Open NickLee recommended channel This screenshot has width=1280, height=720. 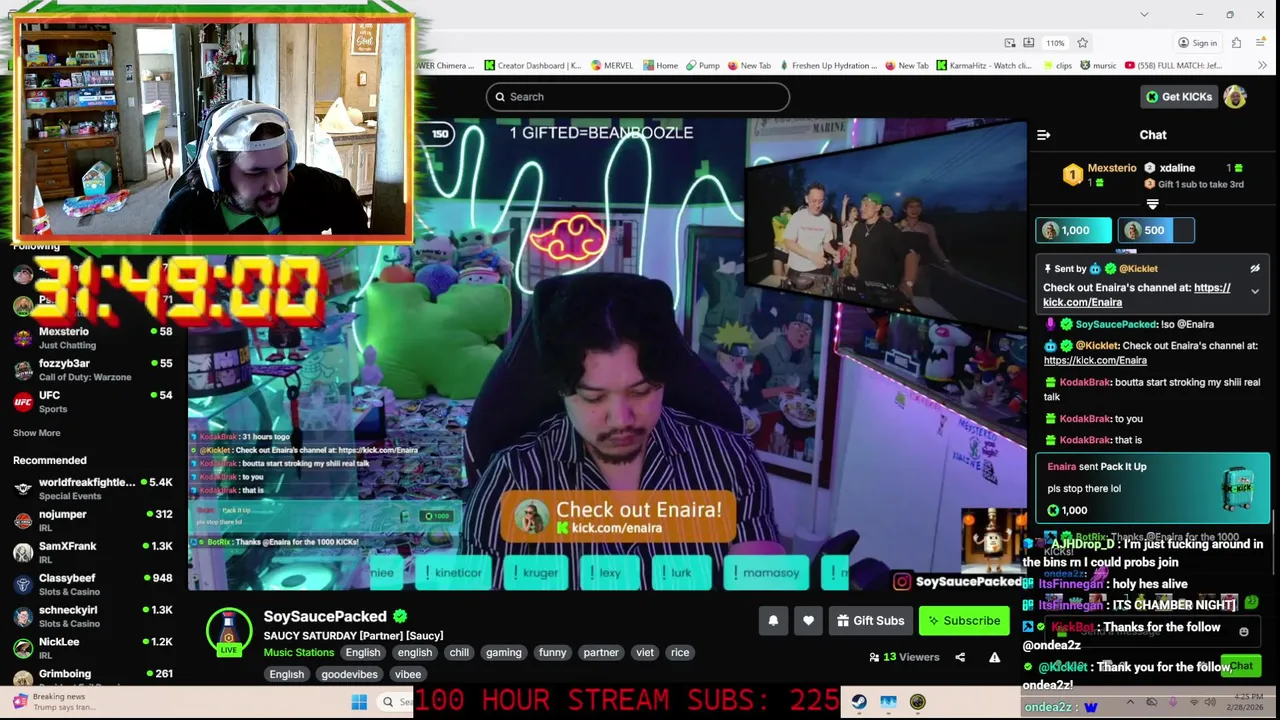(93, 649)
